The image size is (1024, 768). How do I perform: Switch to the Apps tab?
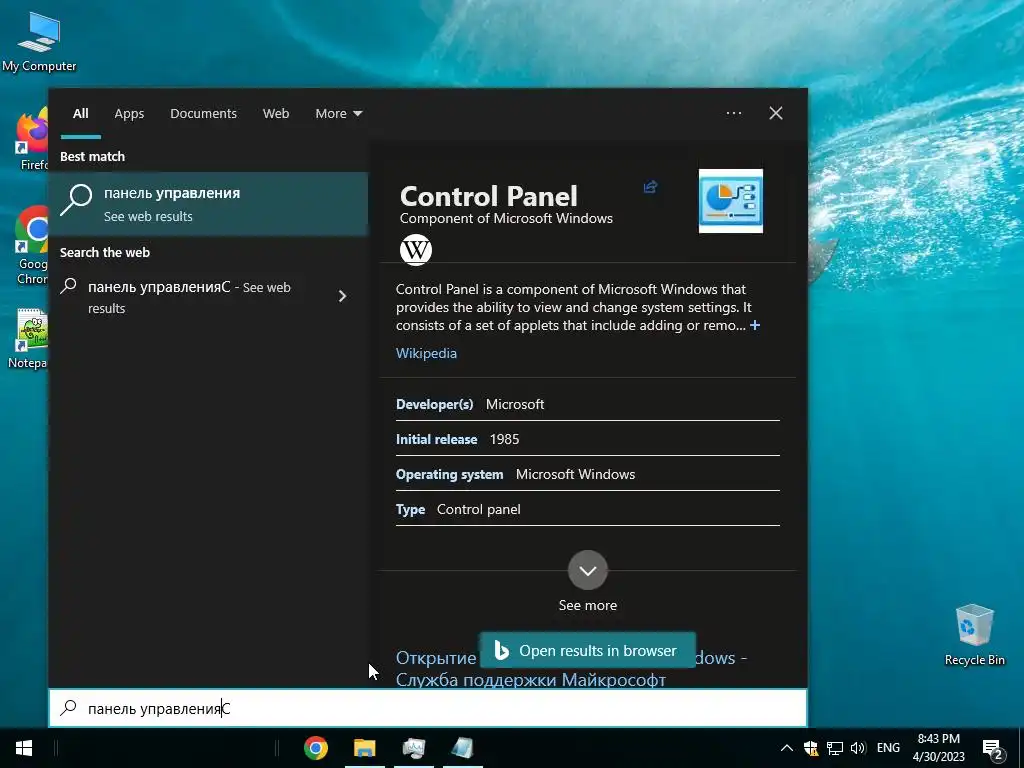click(129, 113)
